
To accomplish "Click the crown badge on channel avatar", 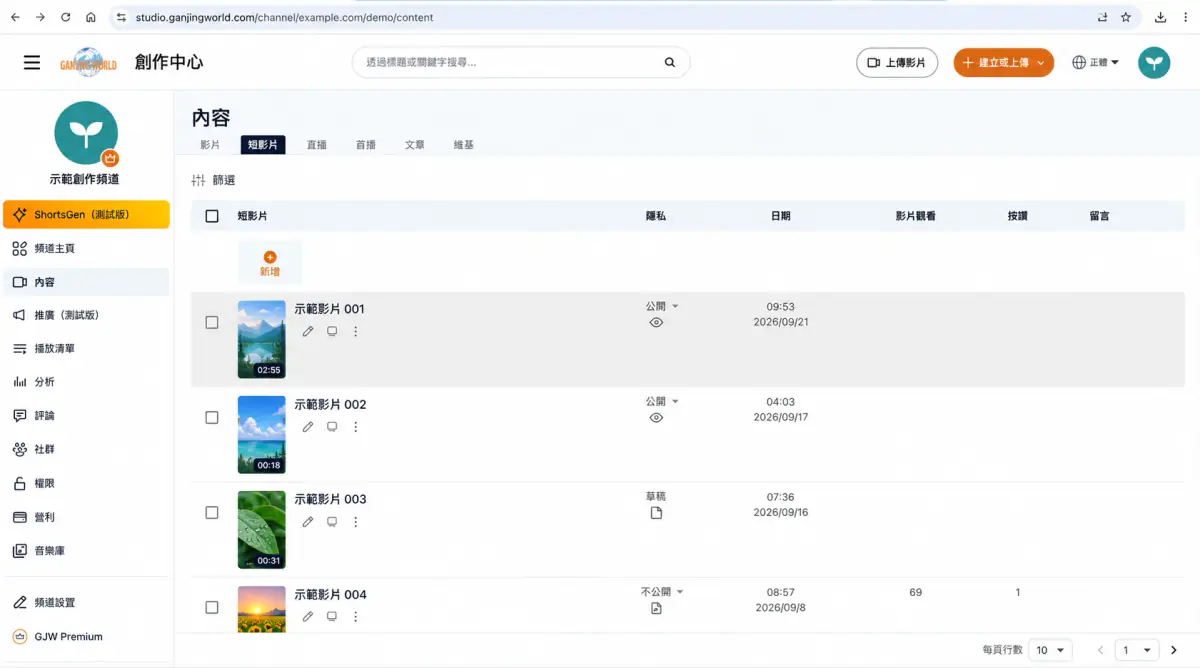I will coord(110,158).
